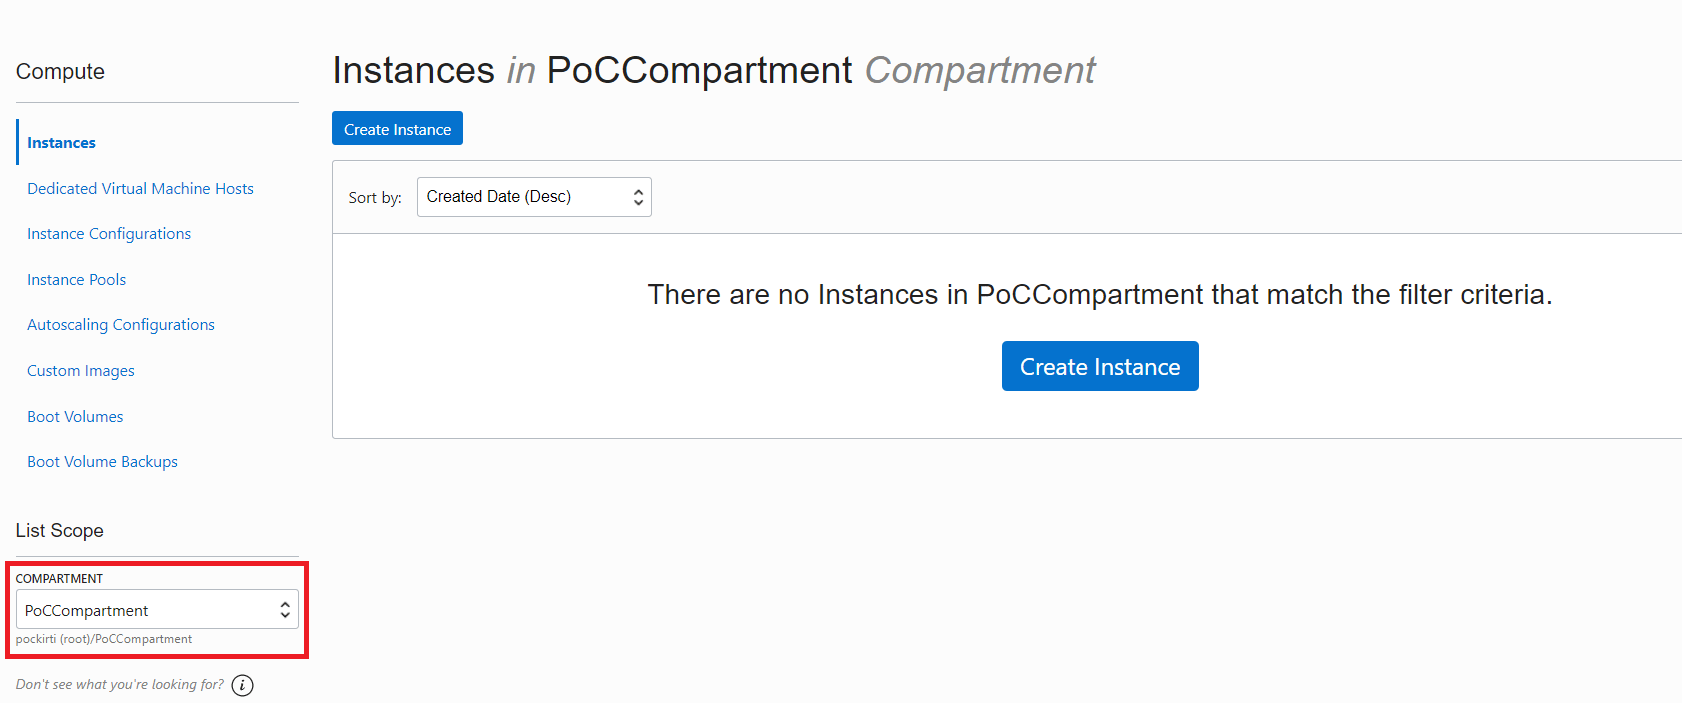Click the Instances in PoCCompartment page title
The height and width of the screenshot is (703, 1682).
click(713, 71)
